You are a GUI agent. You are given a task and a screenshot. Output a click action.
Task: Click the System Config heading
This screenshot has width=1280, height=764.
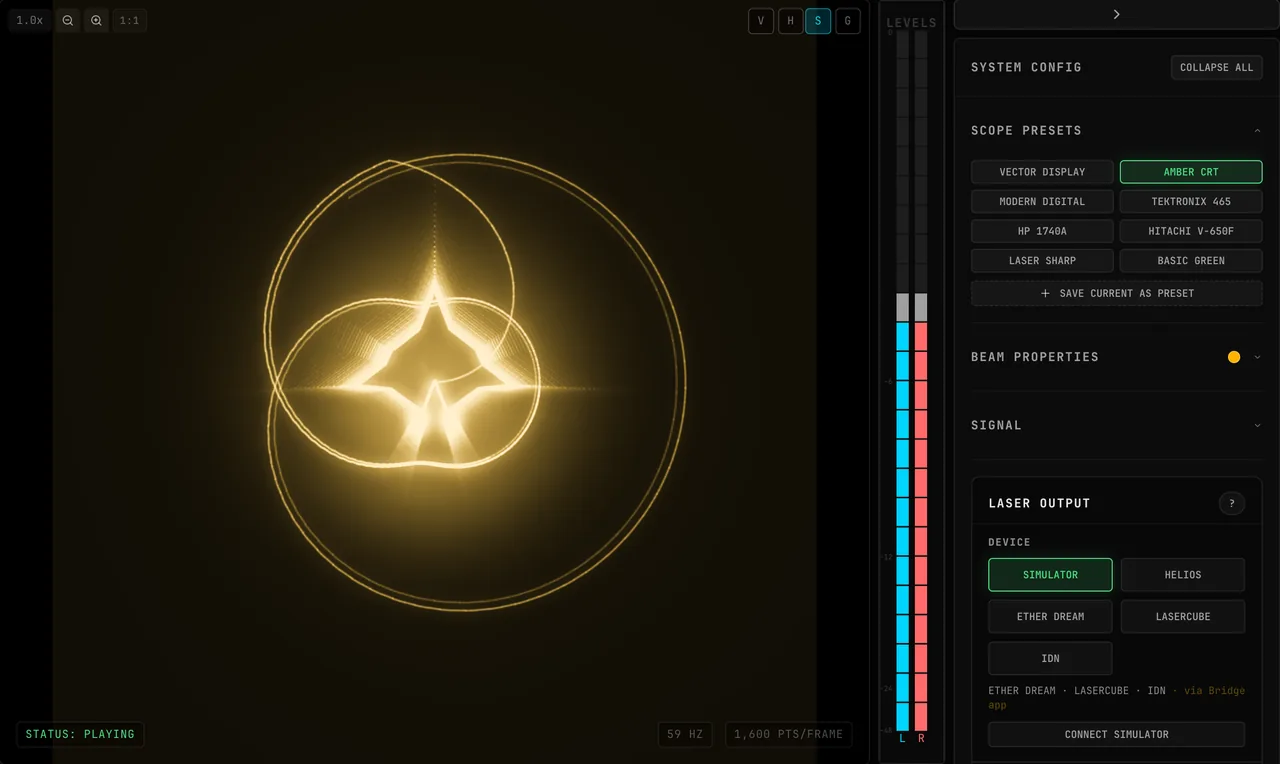tap(1026, 67)
